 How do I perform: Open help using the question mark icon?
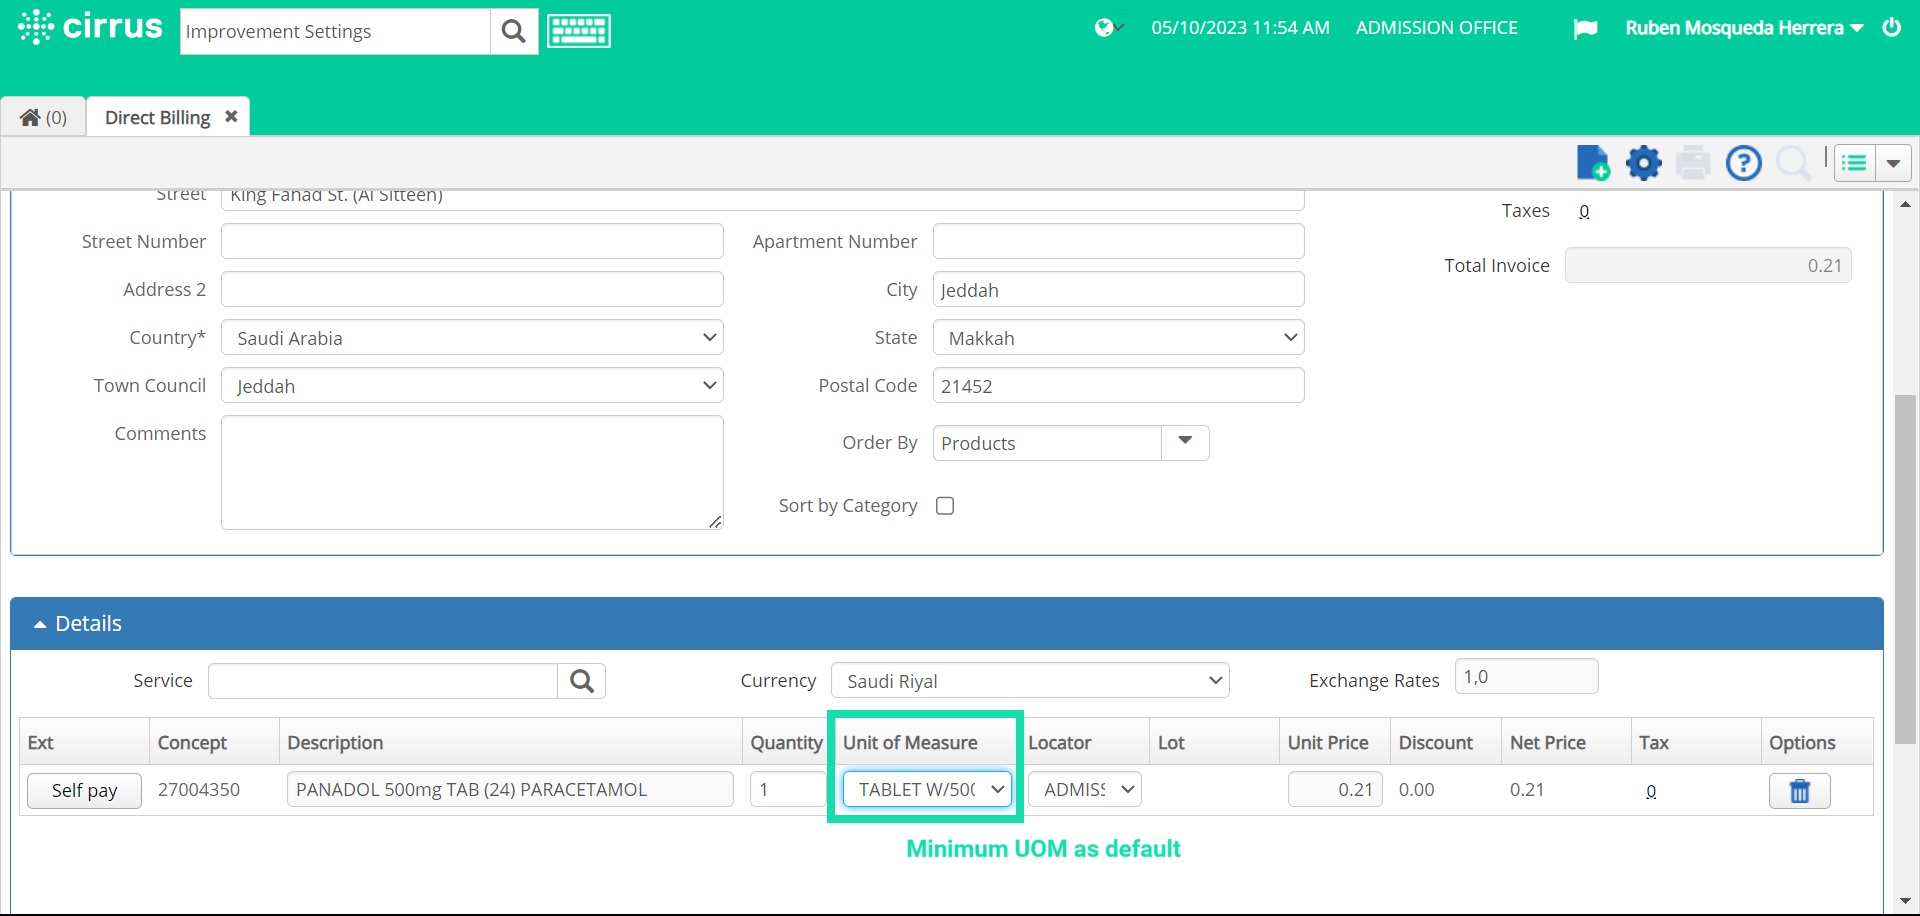tap(1743, 162)
